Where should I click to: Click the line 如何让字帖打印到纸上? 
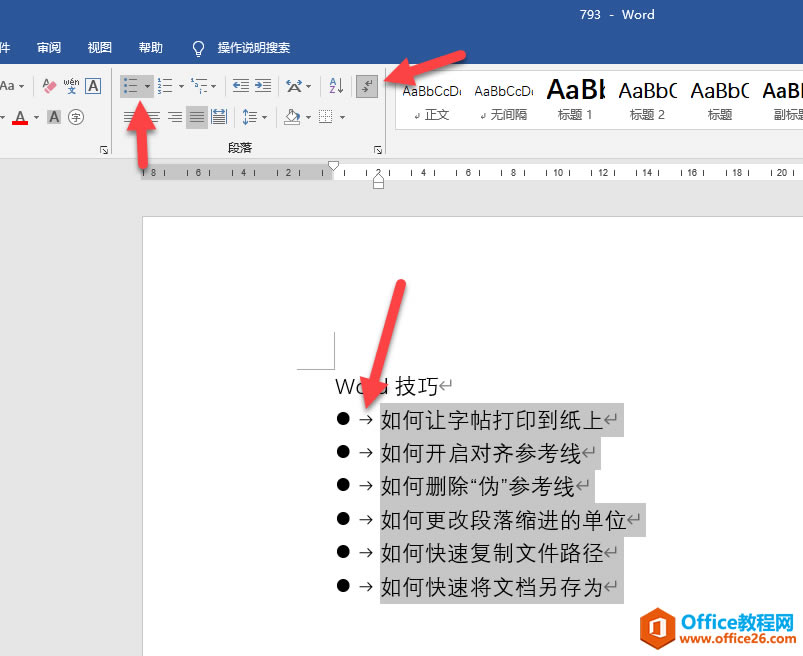coord(492,420)
